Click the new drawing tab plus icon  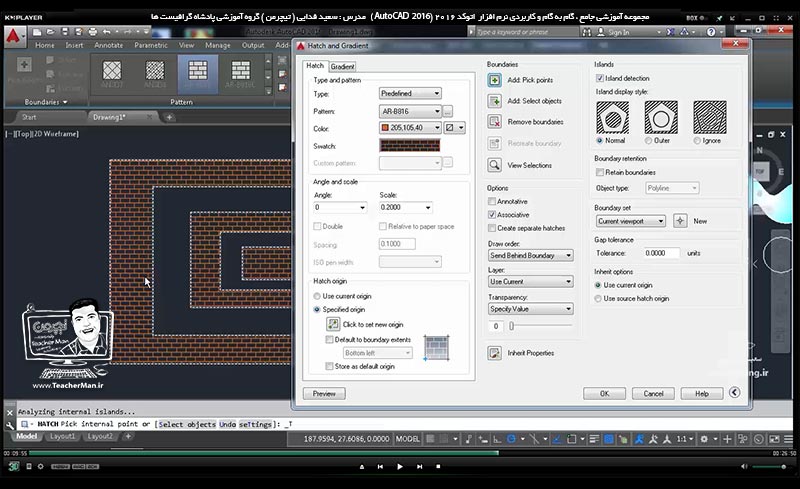click(x=169, y=117)
